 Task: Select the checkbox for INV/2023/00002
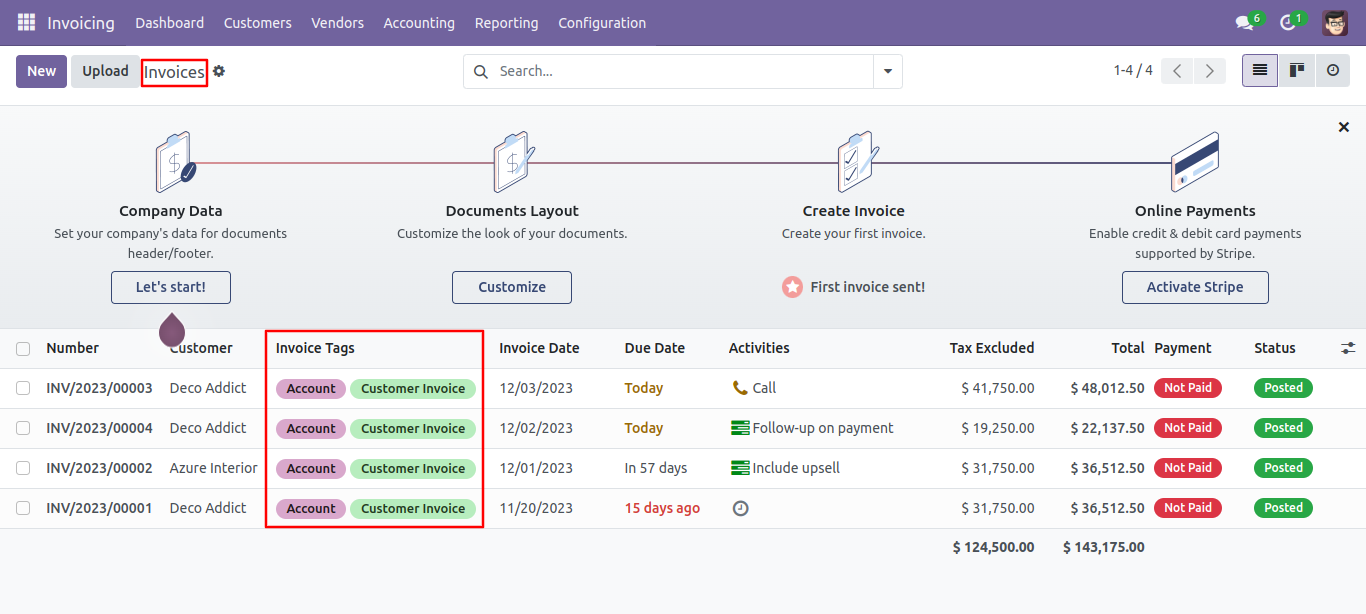coord(23,468)
